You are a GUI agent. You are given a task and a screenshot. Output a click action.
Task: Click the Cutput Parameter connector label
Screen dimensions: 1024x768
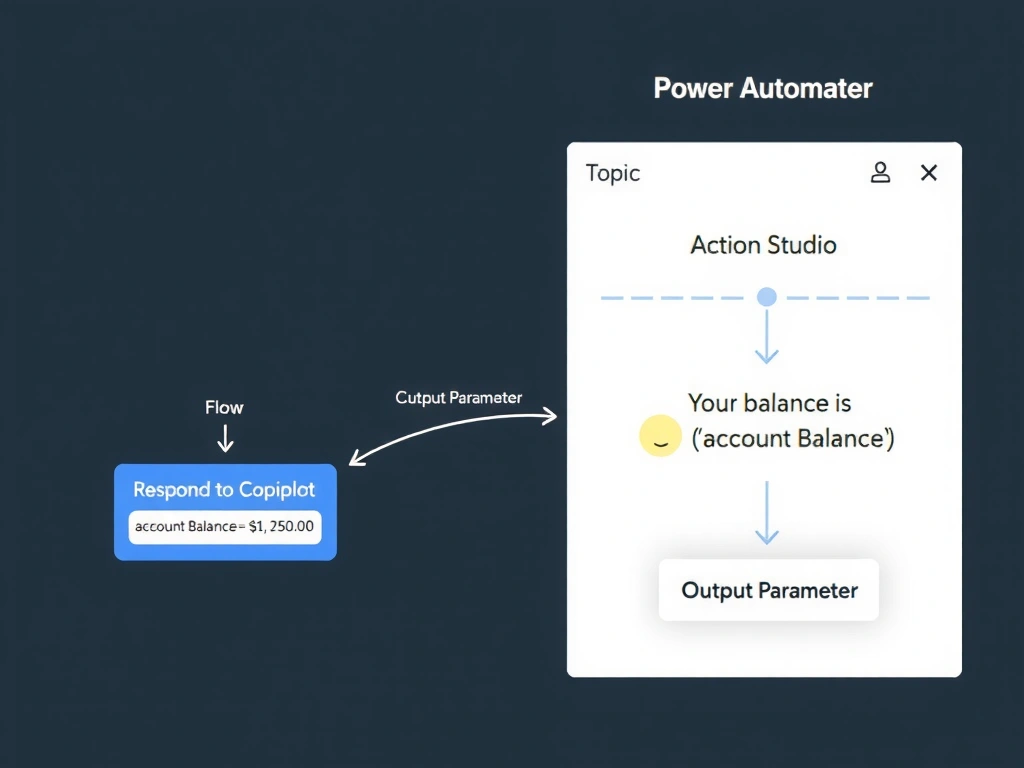(x=458, y=398)
